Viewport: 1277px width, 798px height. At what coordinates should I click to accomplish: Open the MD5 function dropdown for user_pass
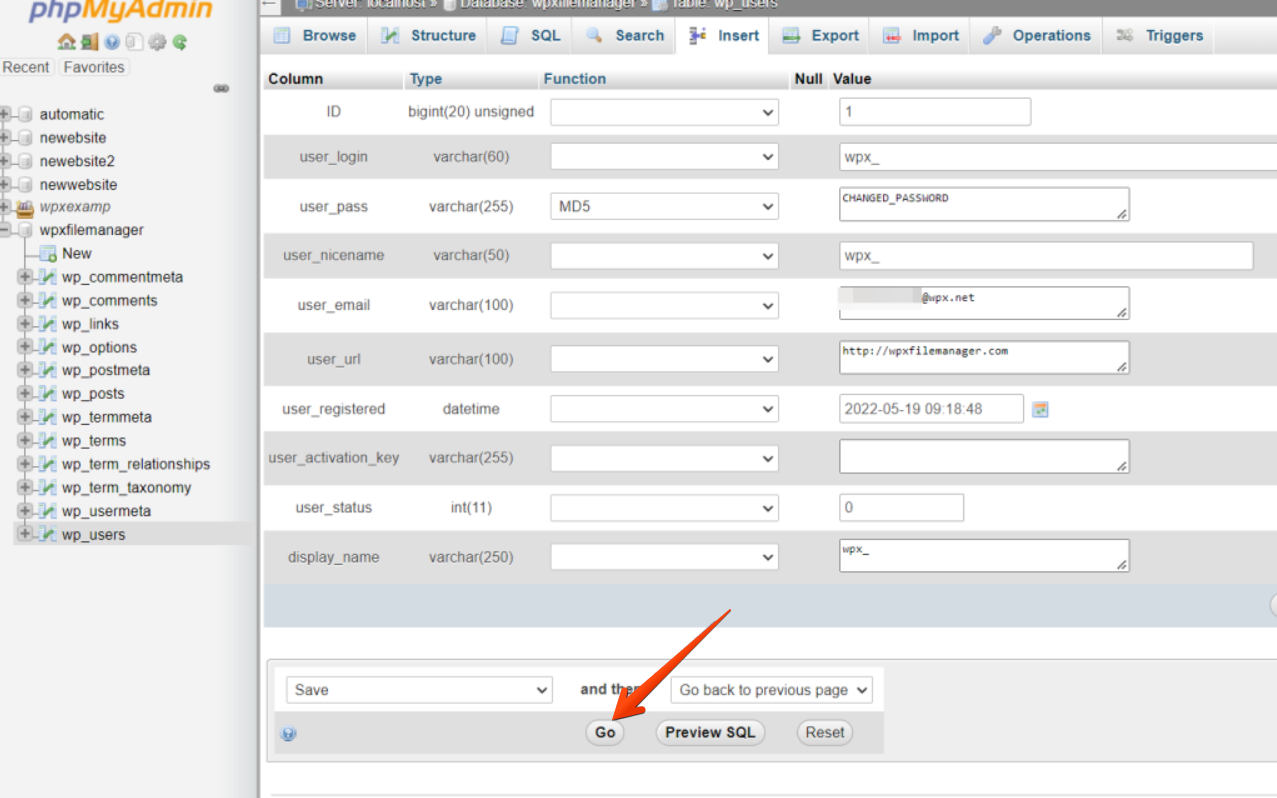click(664, 207)
